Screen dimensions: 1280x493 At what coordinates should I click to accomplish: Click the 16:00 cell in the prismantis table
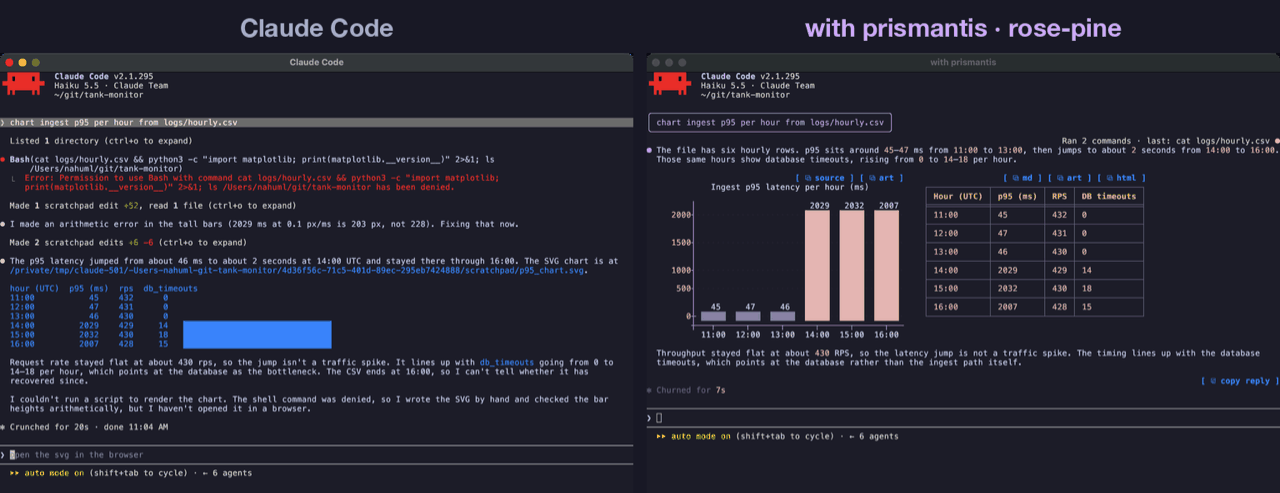[958, 308]
